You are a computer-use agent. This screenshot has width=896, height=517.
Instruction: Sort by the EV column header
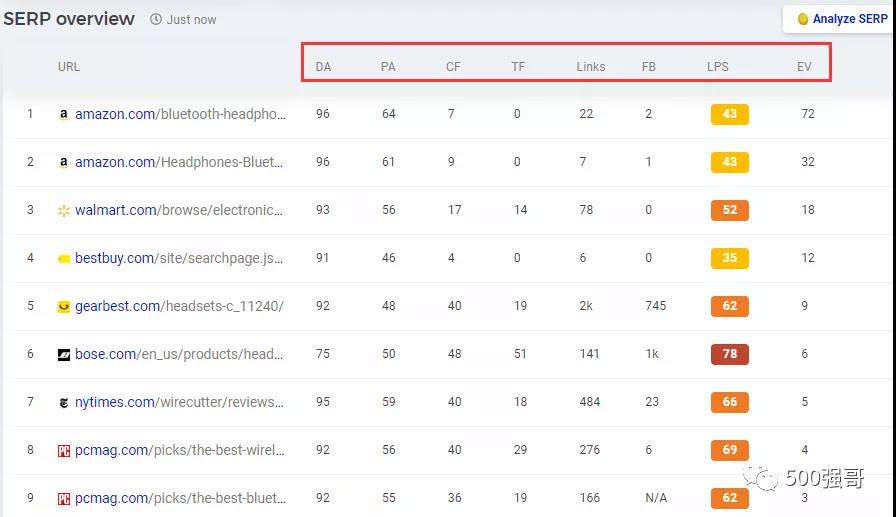coord(804,67)
